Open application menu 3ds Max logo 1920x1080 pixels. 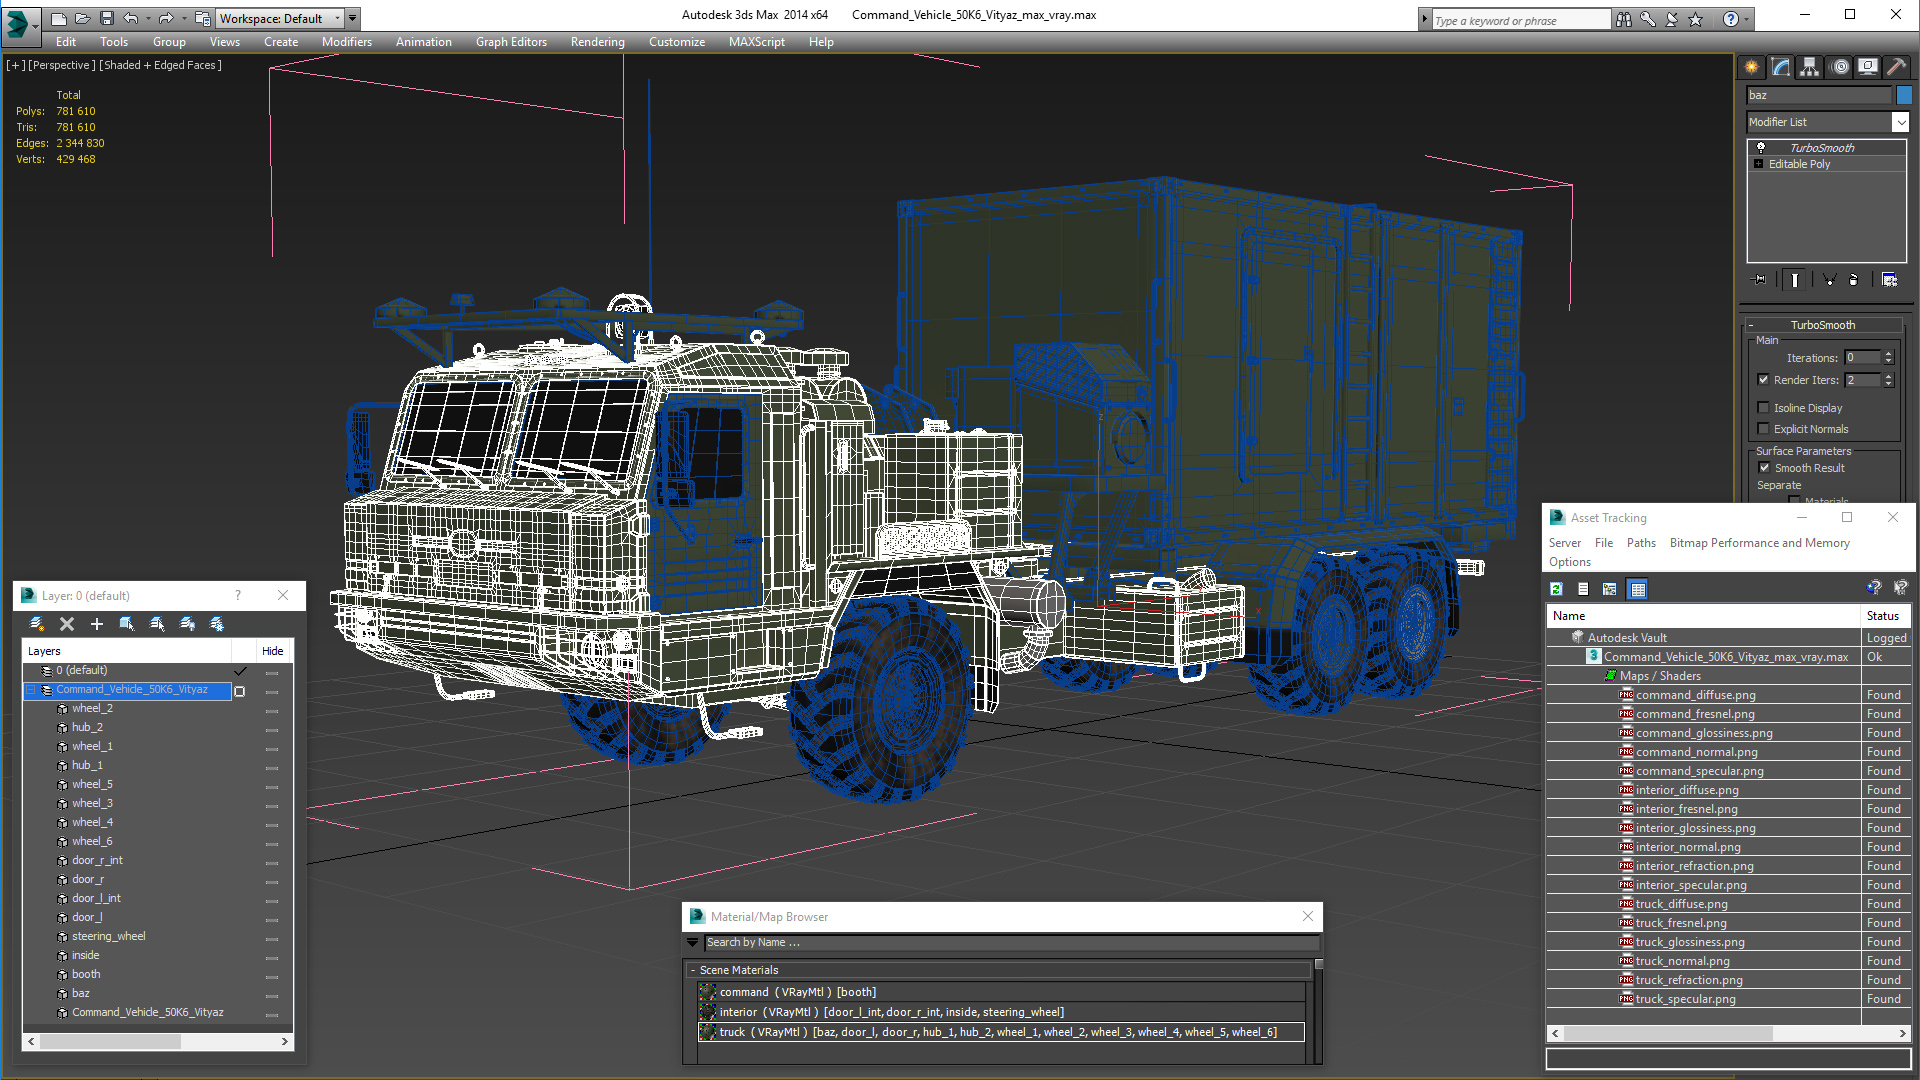click(19, 25)
